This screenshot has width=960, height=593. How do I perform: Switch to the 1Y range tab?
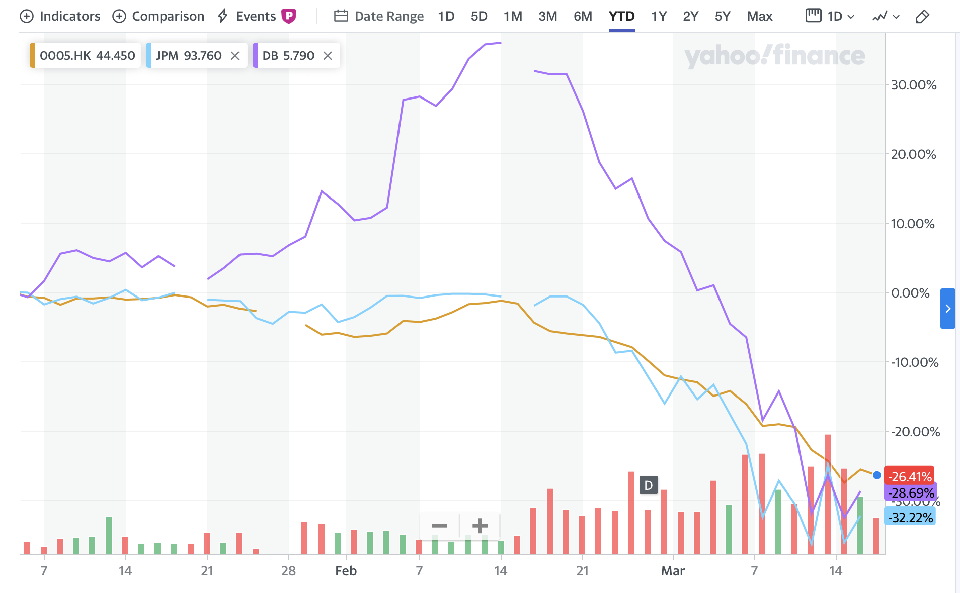click(658, 16)
